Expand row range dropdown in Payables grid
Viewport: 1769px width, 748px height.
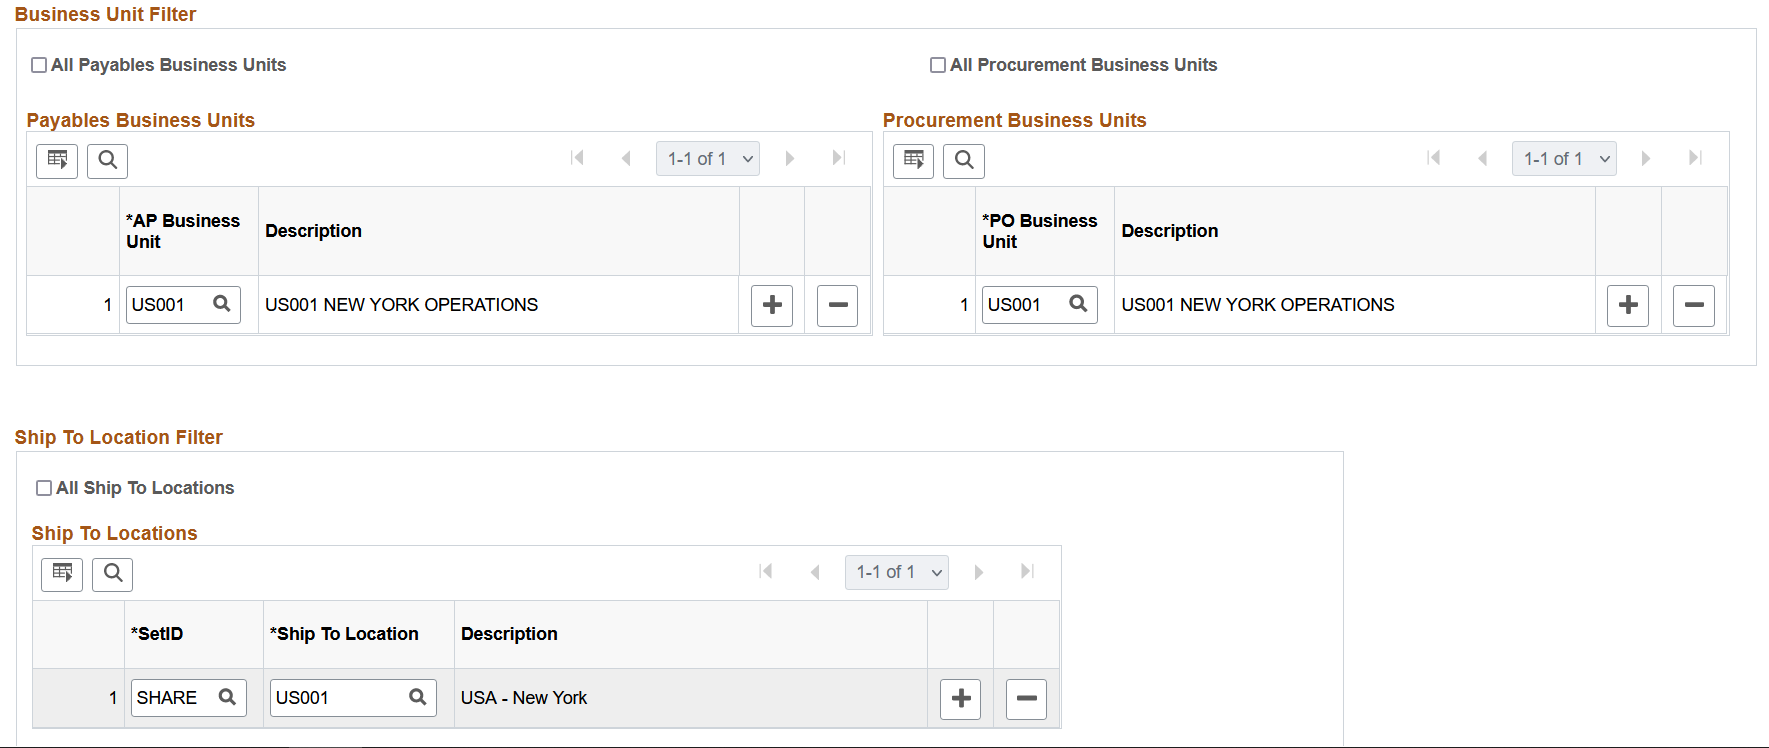pos(708,159)
